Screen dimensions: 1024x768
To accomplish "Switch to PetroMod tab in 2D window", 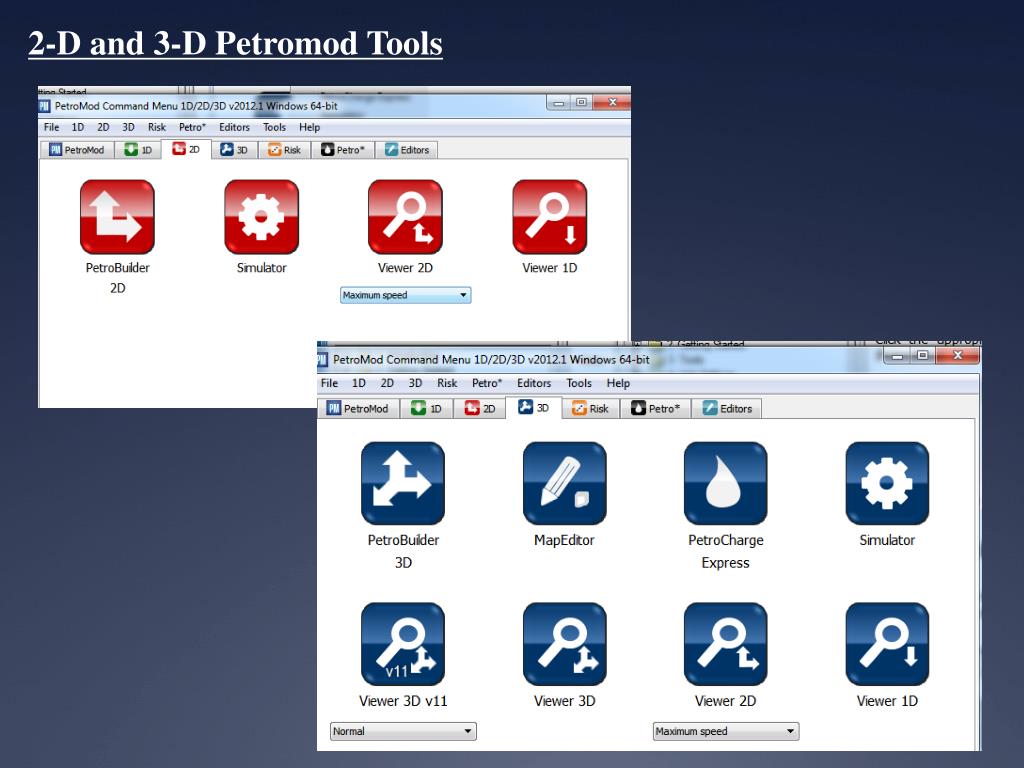I will (76, 150).
